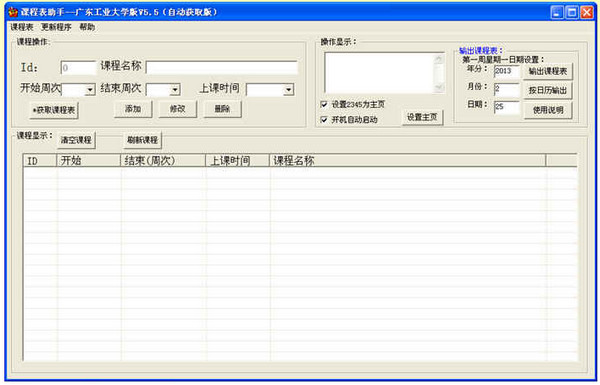Click the 开始 column header
600x385 pixels.
[88, 161]
